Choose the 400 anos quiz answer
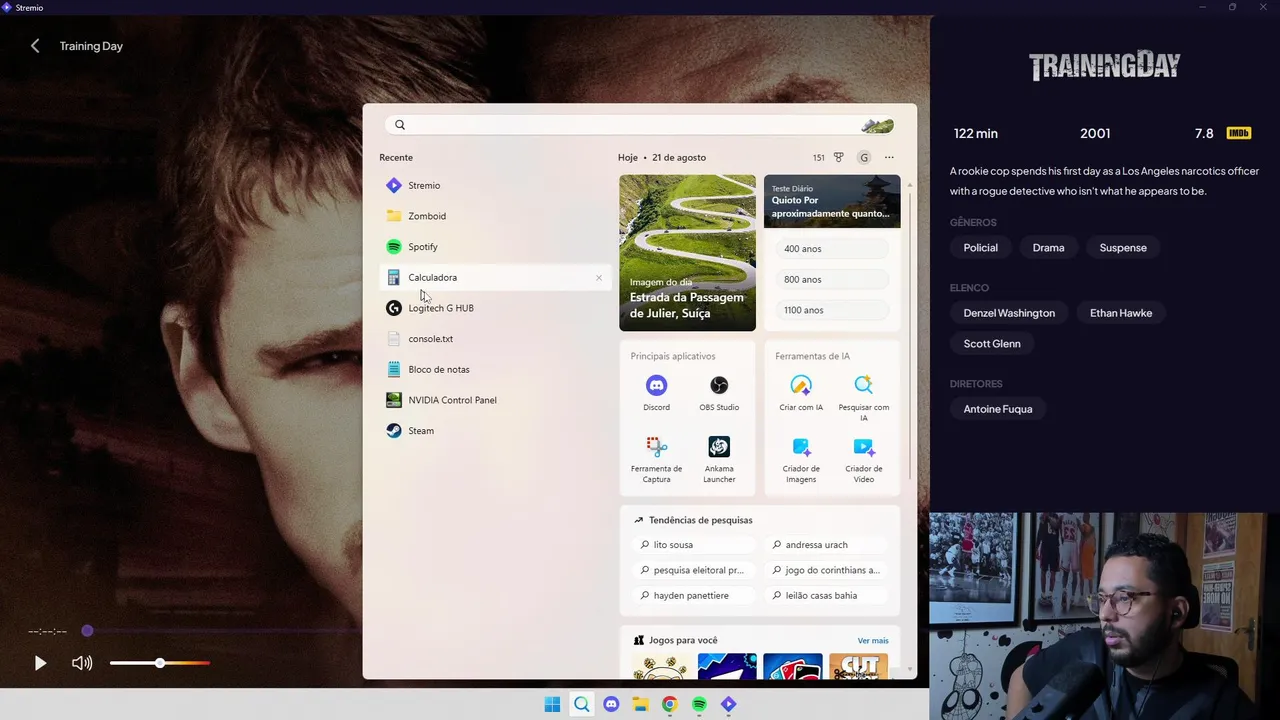1280x720 pixels. pyautogui.click(x=832, y=249)
